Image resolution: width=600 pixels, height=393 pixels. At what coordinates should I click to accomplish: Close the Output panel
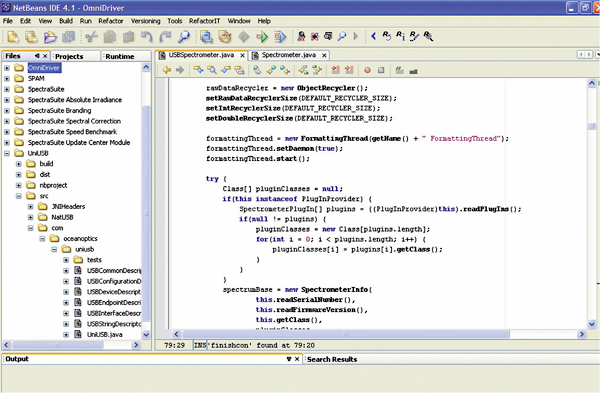point(297,359)
